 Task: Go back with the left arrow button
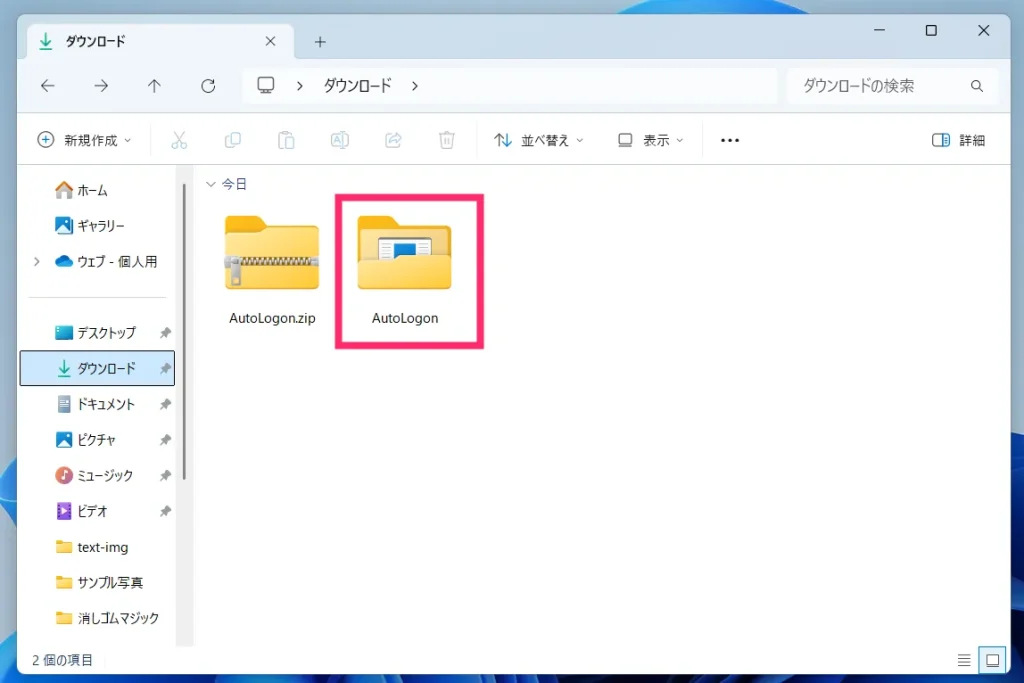(x=48, y=86)
